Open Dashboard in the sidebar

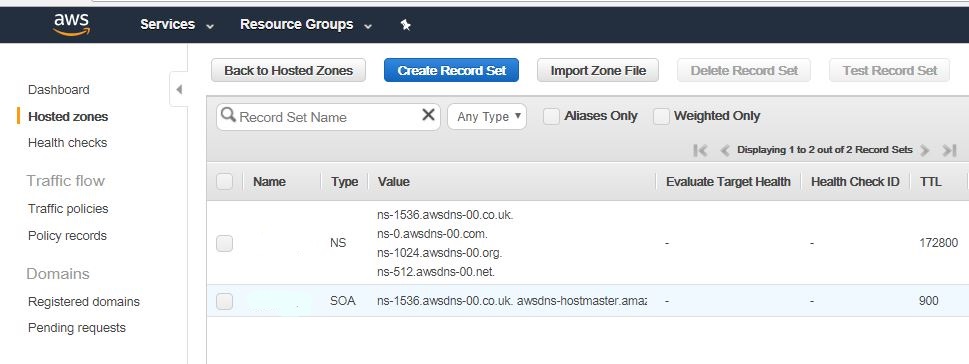click(59, 90)
